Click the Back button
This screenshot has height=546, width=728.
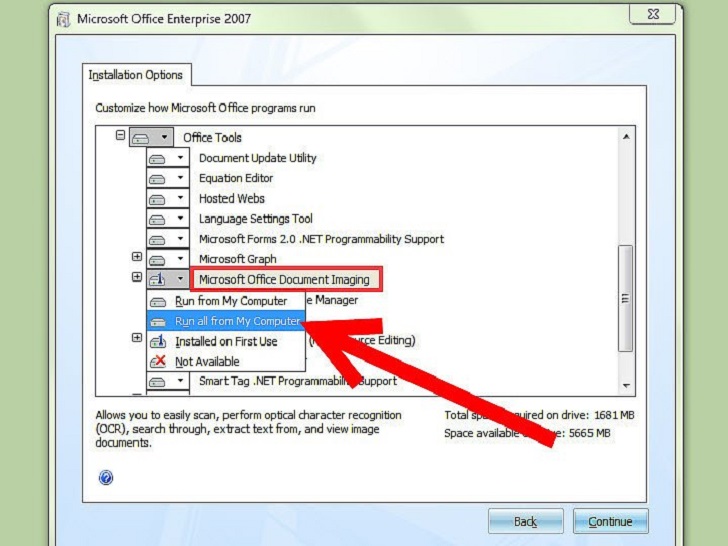(526, 521)
